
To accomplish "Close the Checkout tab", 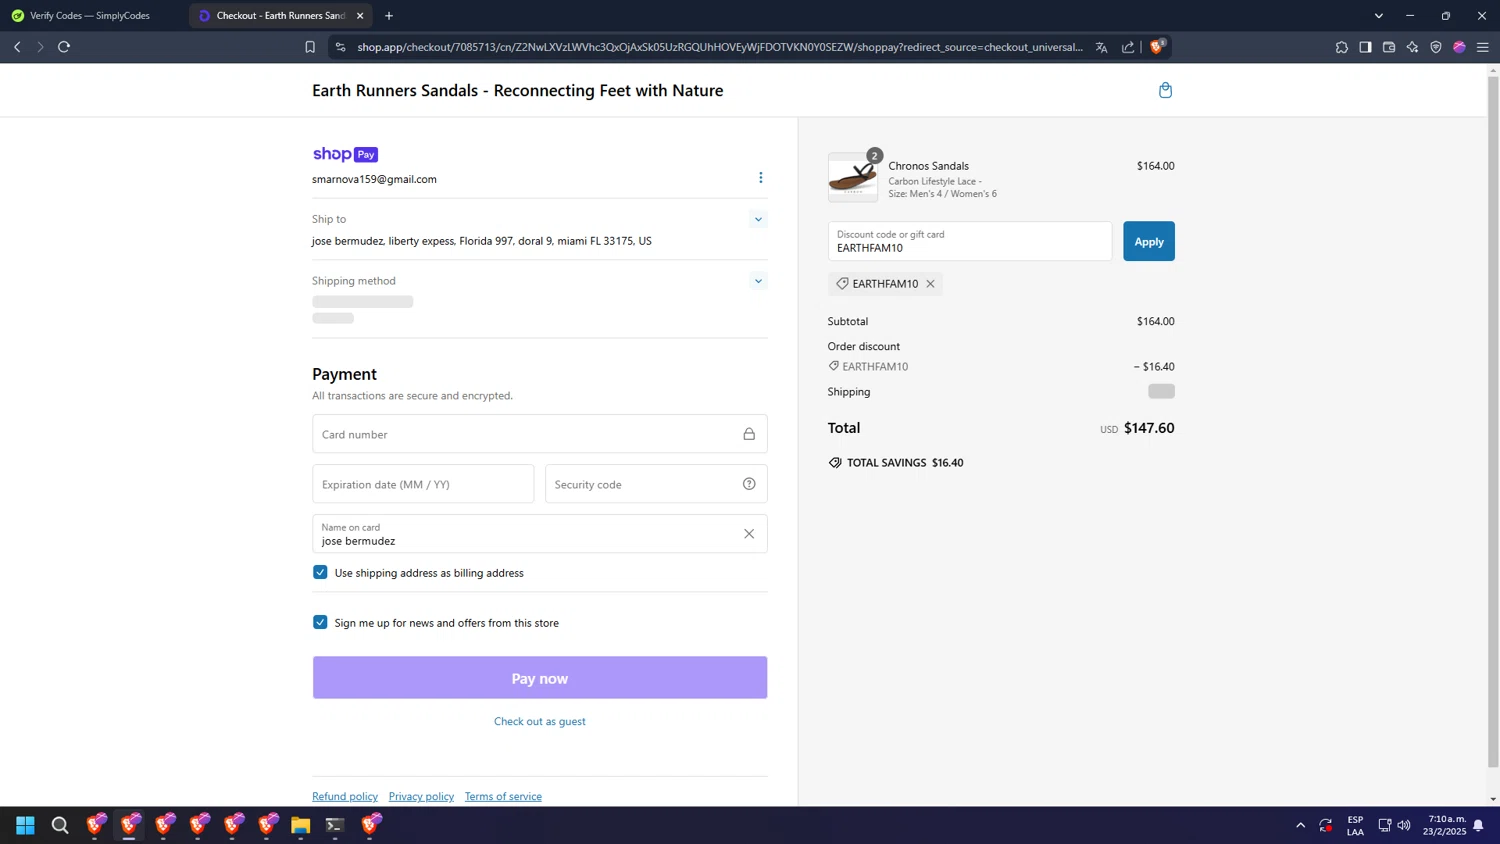I will click(360, 16).
